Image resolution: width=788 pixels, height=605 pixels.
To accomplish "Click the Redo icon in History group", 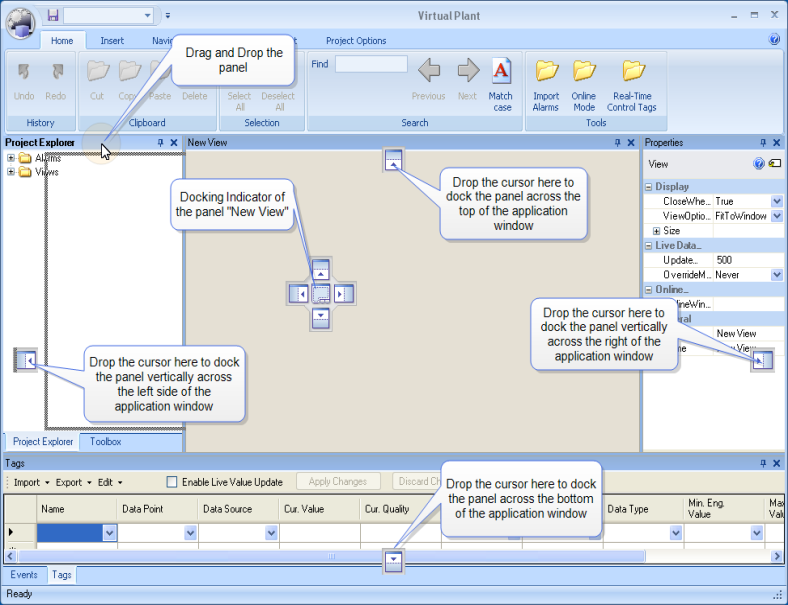I will (56, 71).
